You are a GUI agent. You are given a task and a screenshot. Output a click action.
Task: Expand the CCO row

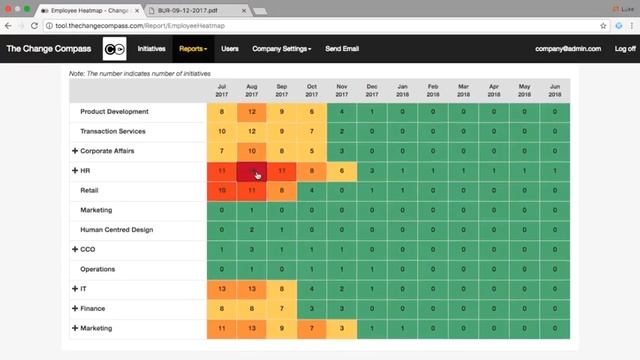(75, 249)
